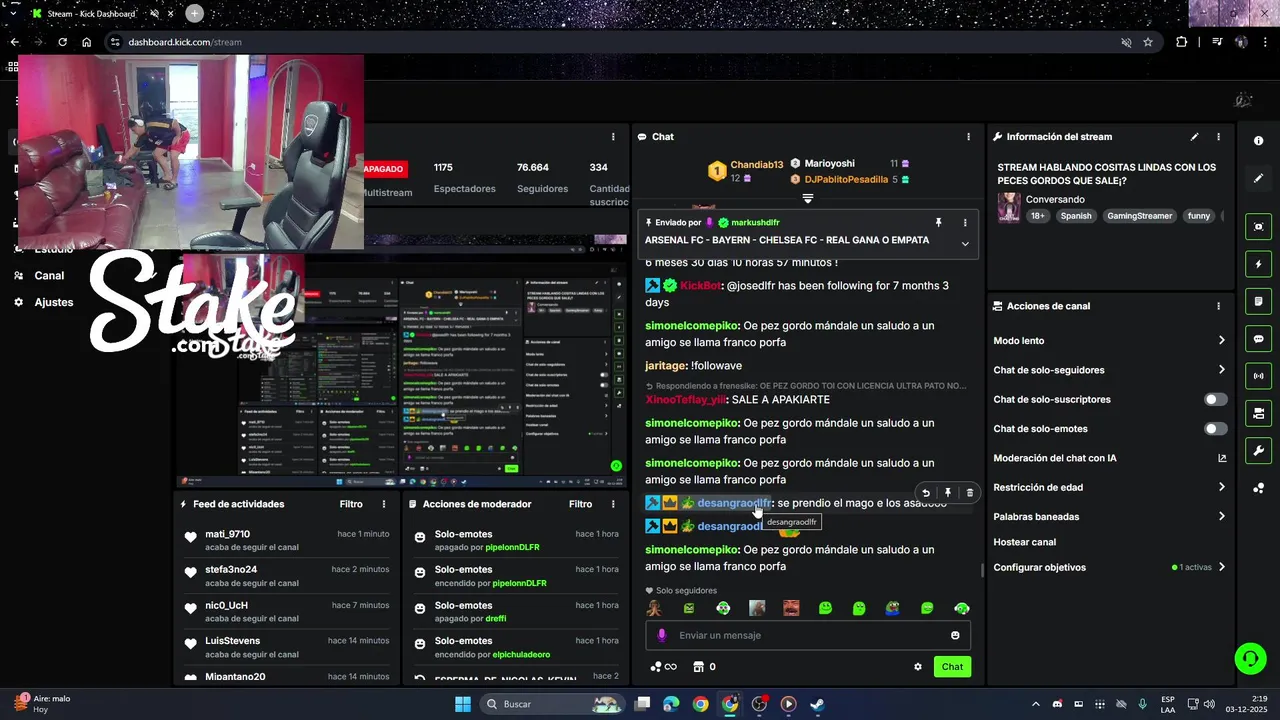Click the pencil icon in Información del stream
The image size is (1280, 720).
click(x=1194, y=137)
